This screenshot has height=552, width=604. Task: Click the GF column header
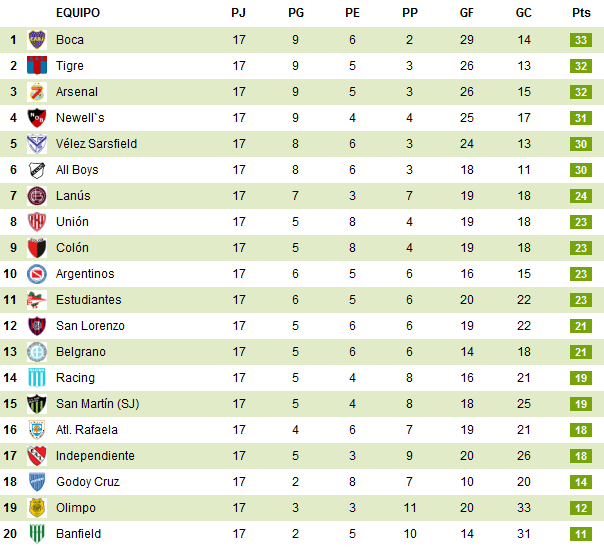coord(467,13)
